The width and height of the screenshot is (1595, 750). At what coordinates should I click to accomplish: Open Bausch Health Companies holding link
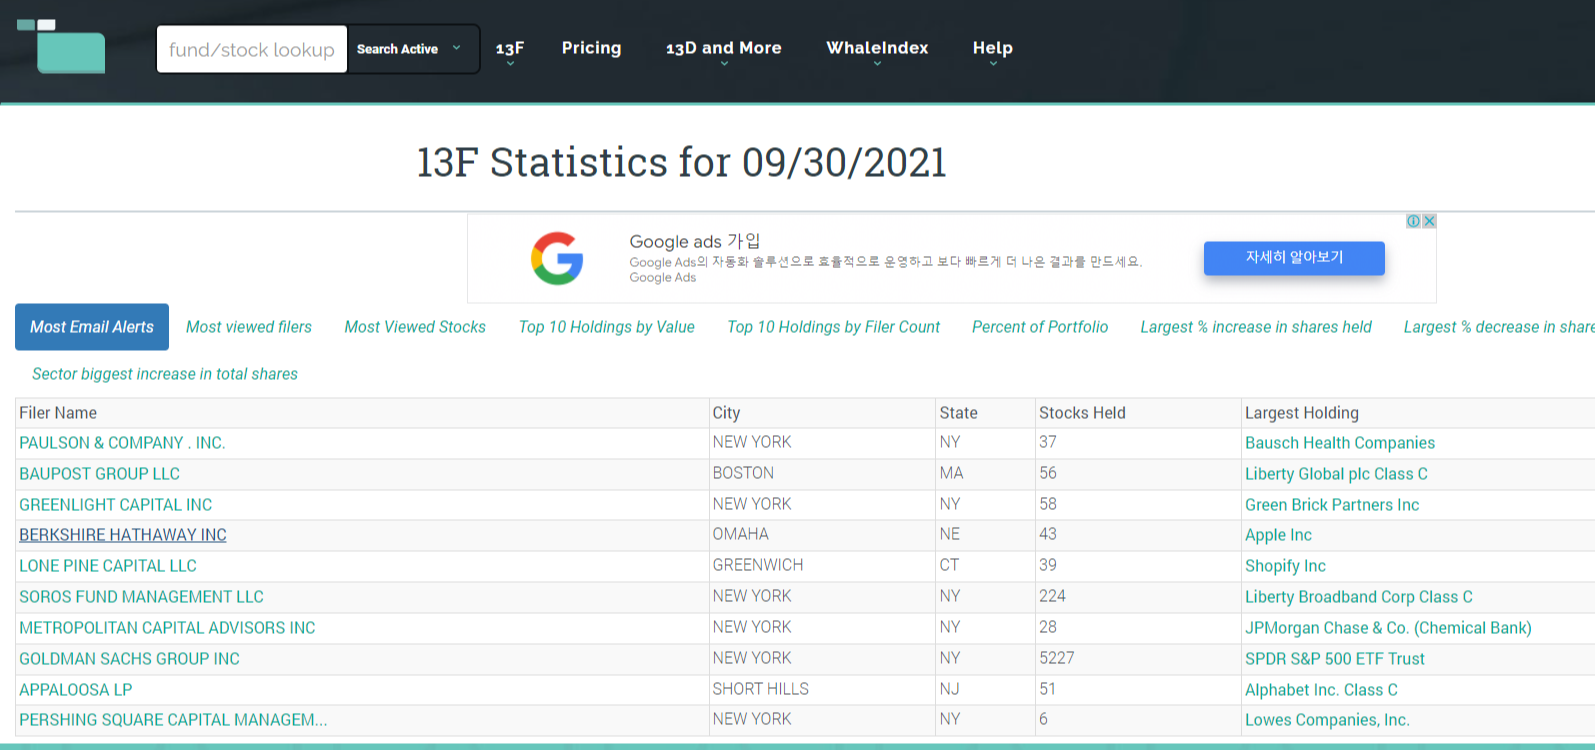pyautogui.click(x=1340, y=443)
